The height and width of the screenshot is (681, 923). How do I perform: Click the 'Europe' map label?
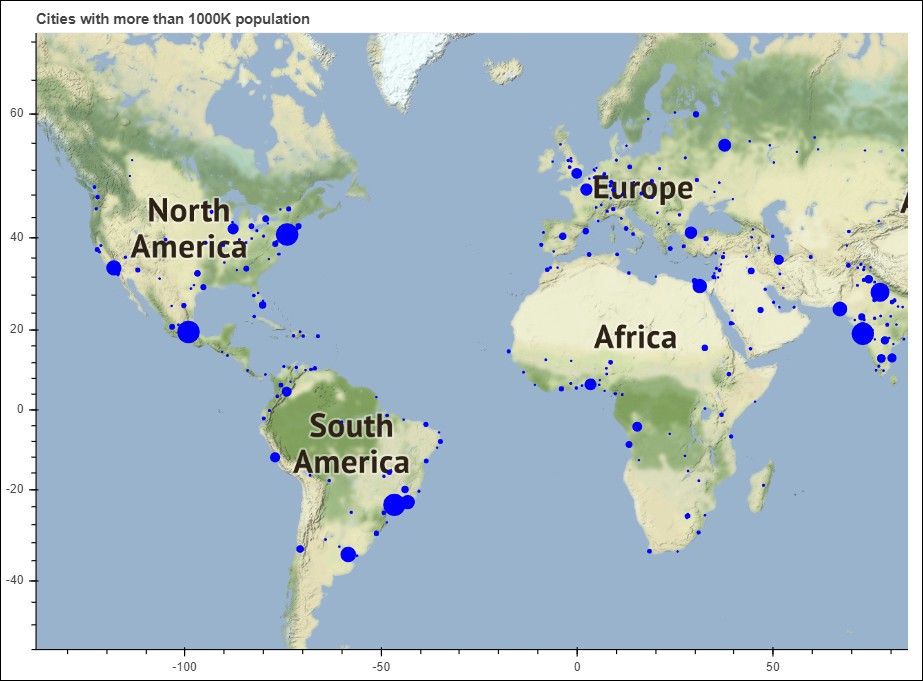(x=643, y=188)
